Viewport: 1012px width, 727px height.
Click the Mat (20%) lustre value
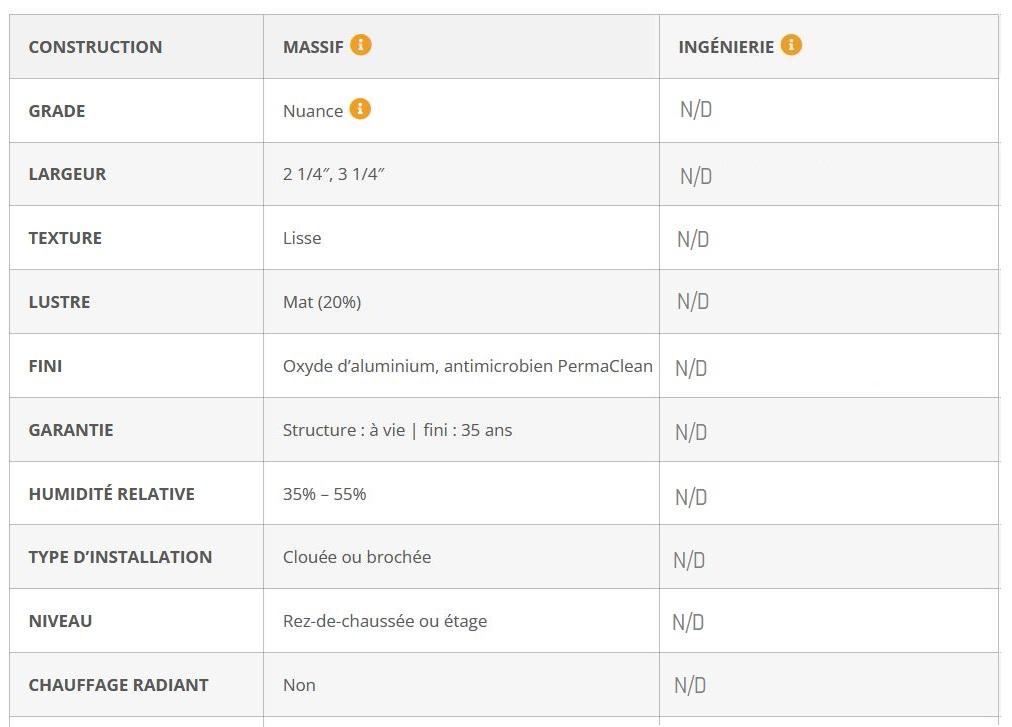pyautogui.click(x=322, y=302)
